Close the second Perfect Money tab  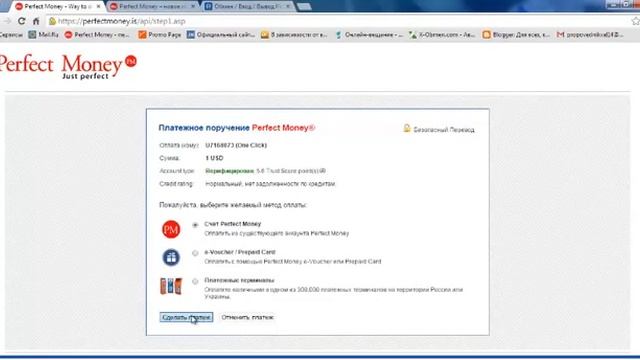coord(193,7)
